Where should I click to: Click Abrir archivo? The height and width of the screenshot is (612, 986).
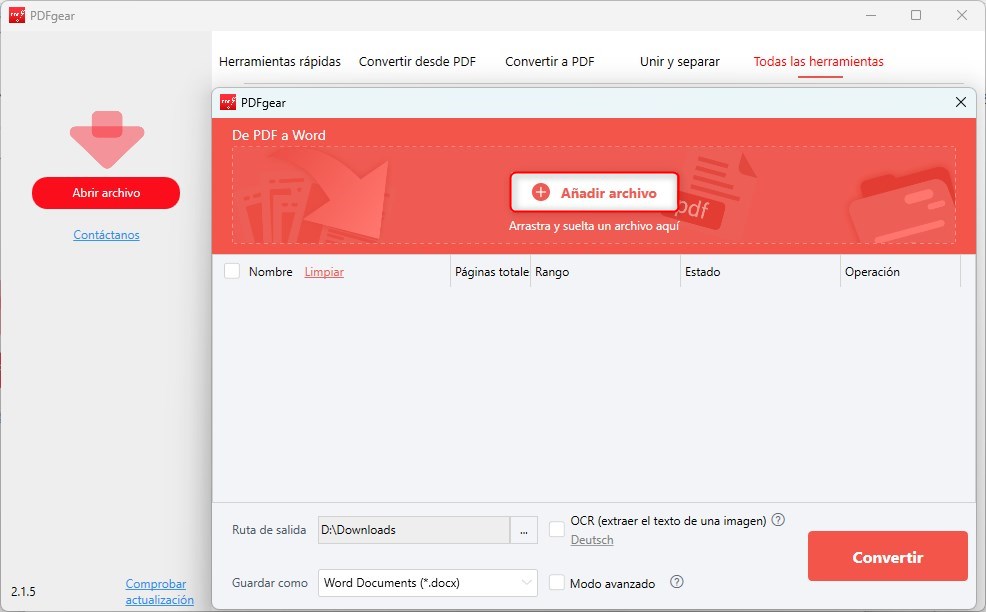tap(105, 192)
